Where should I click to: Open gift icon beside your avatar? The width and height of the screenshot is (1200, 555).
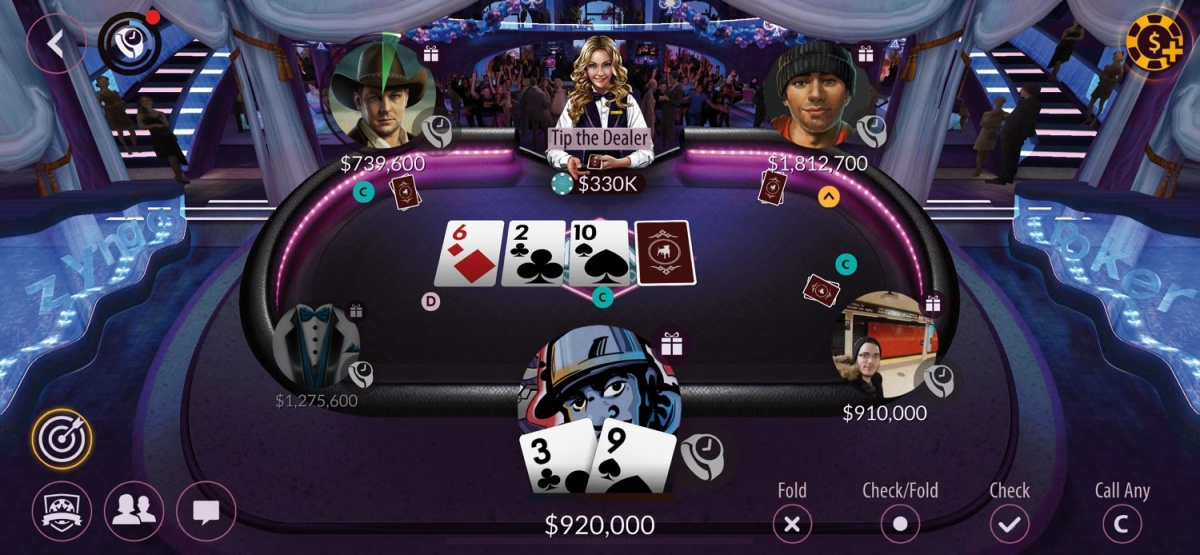tap(671, 345)
